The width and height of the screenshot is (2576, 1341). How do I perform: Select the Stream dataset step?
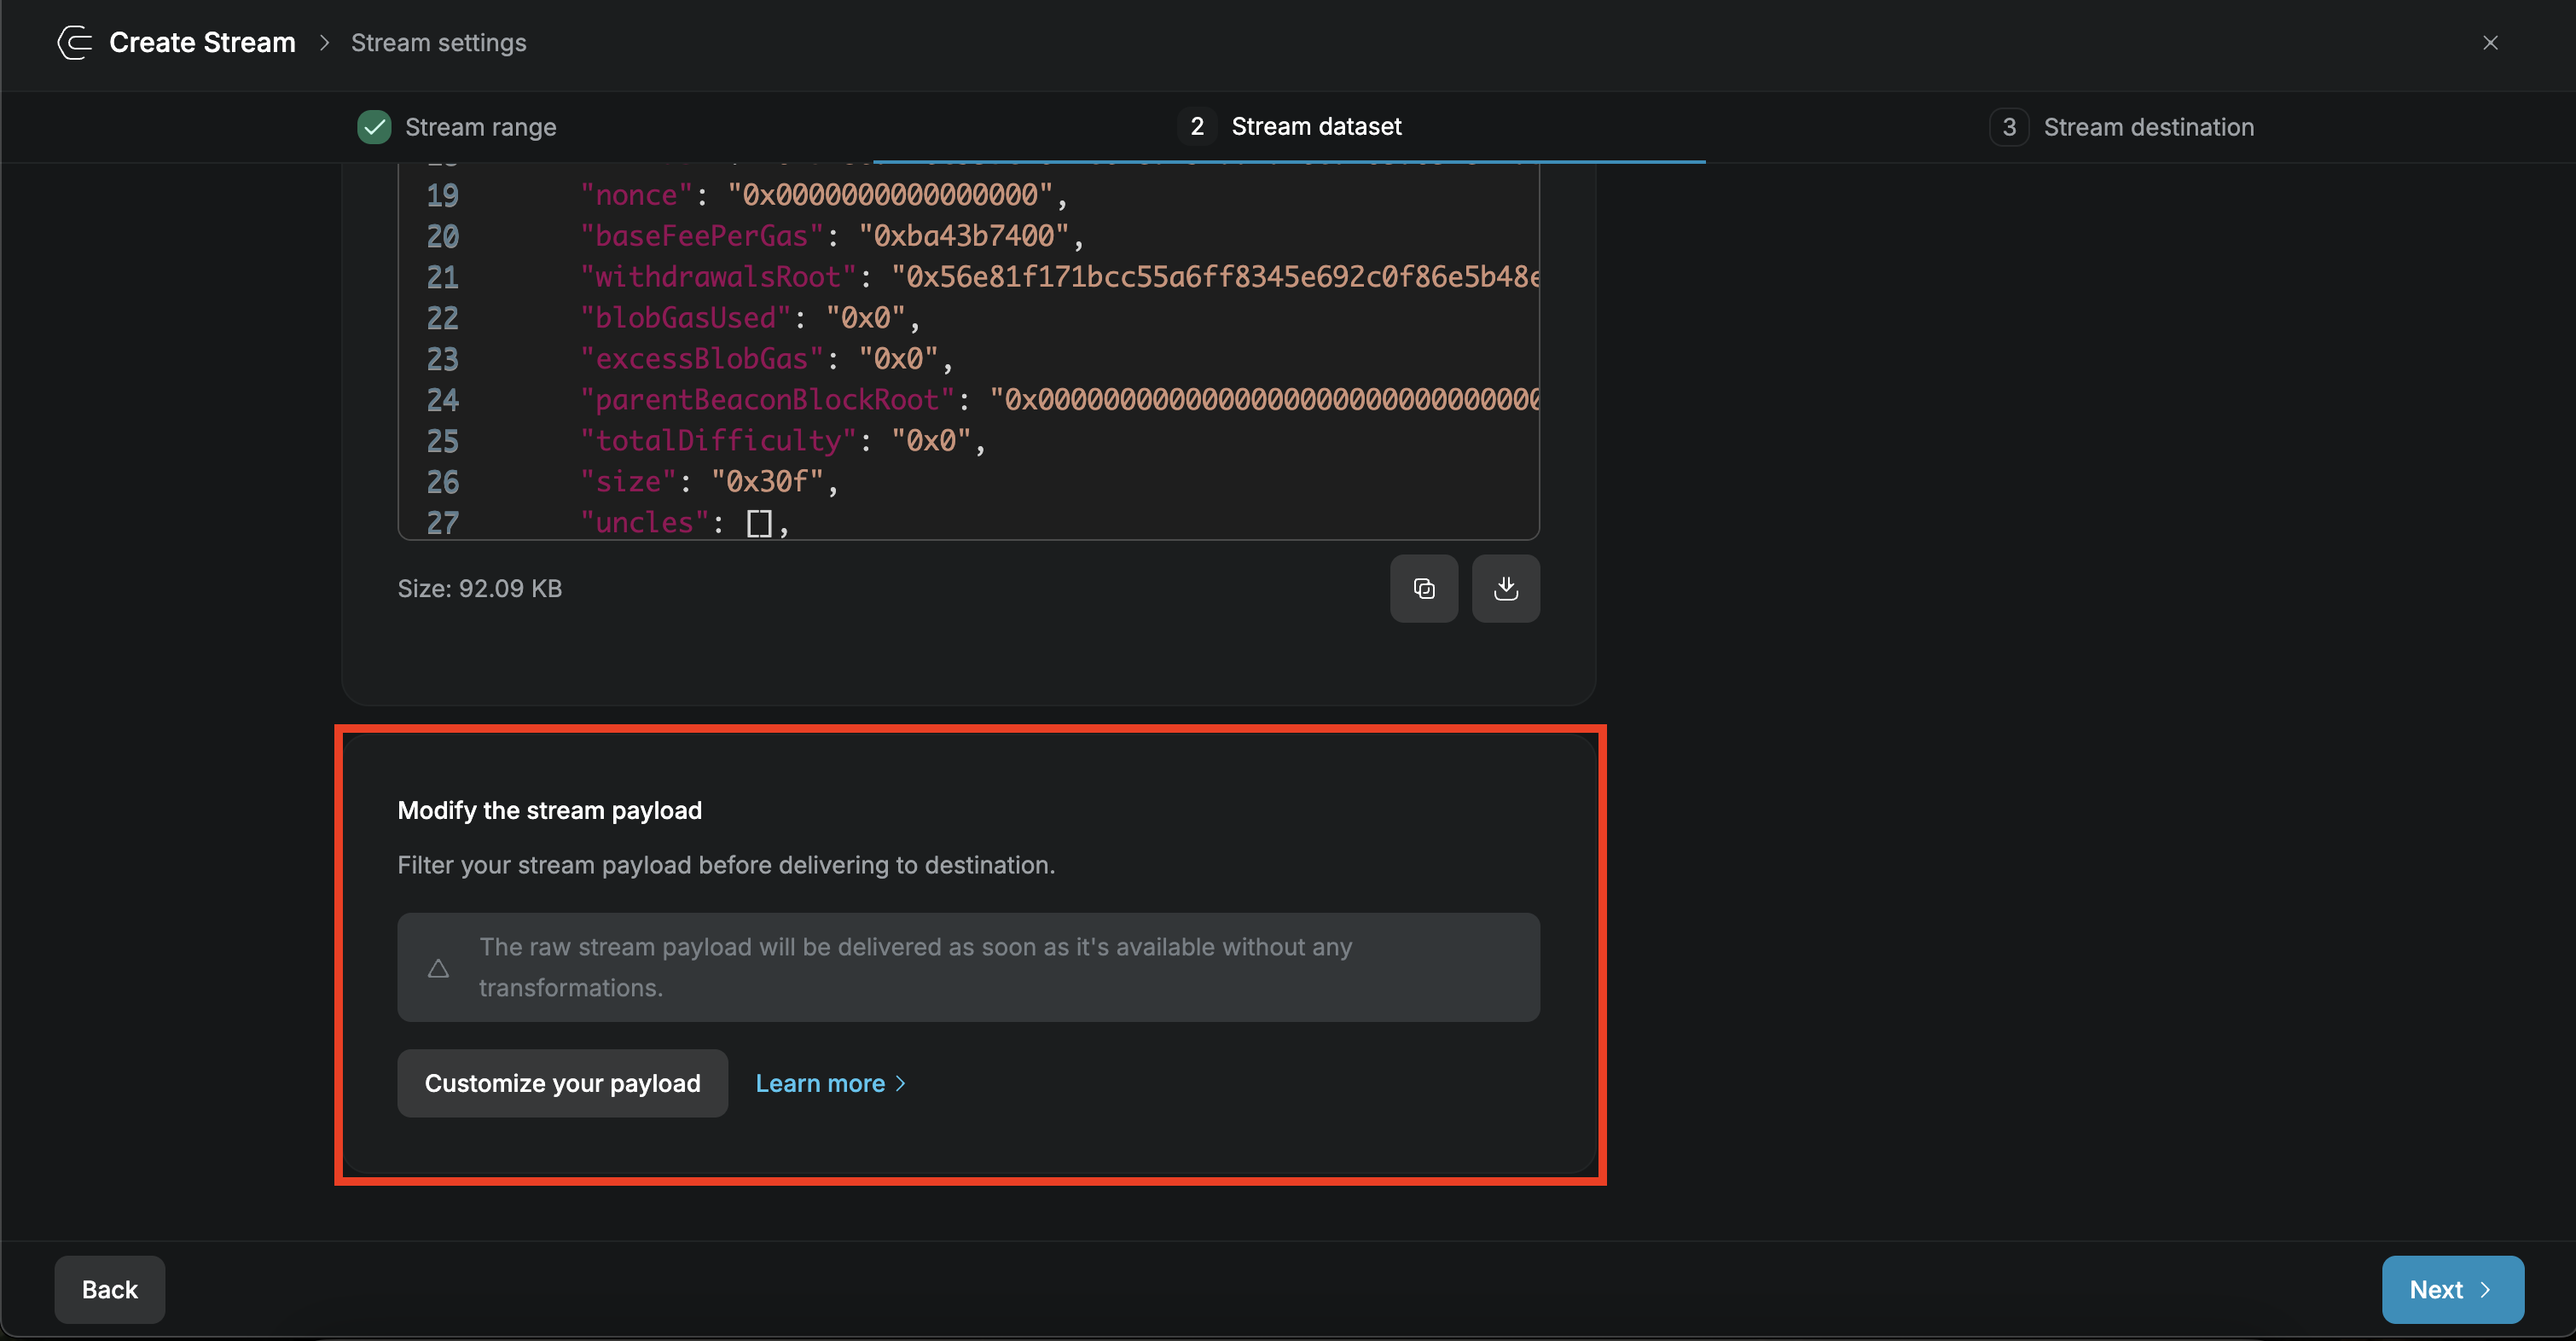(1315, 127)
